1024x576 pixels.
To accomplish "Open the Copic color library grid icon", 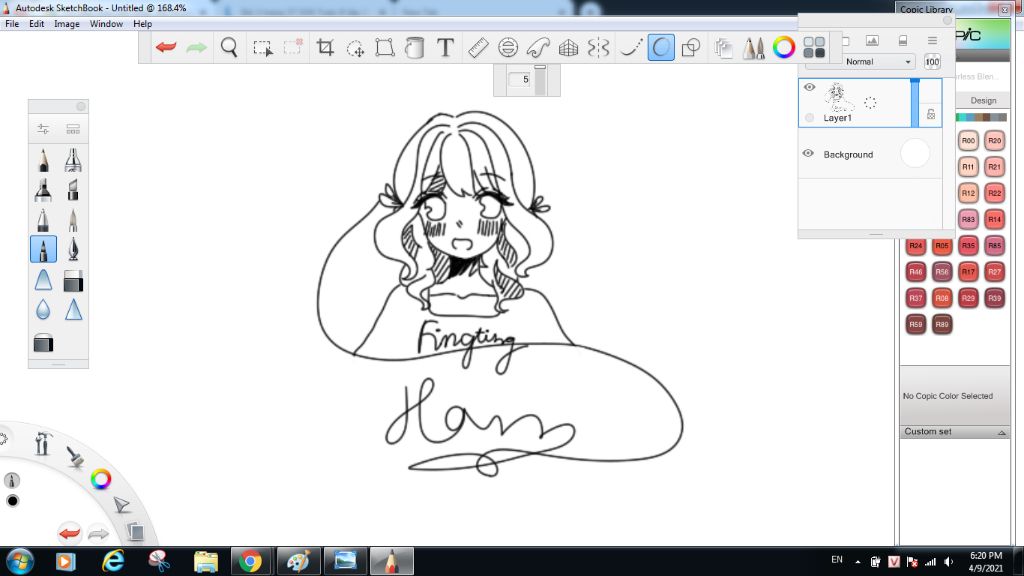I will pyautogui.click(x=814, y=47).
